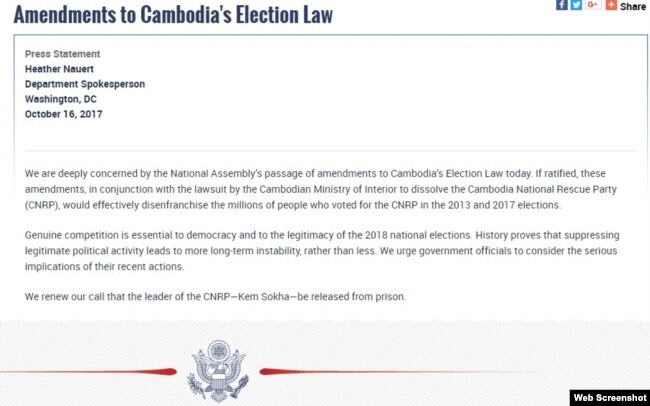Click the divider below the date header

pos(330,151)
